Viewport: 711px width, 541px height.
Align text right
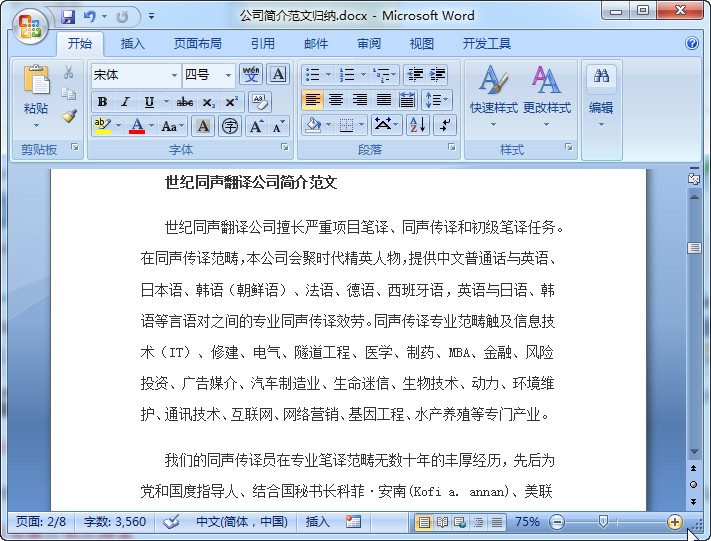click(360, 100)
